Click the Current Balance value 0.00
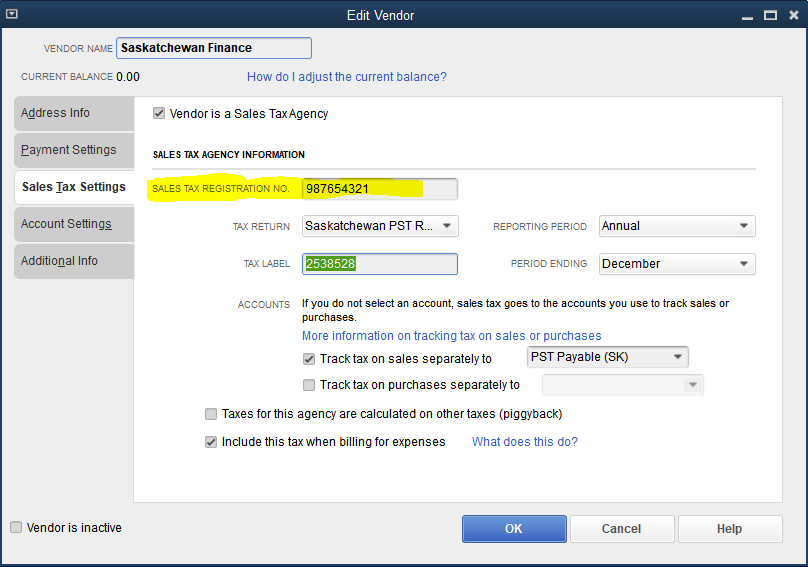The height and width of the screenshot is (567, 808). pos(128,77)
